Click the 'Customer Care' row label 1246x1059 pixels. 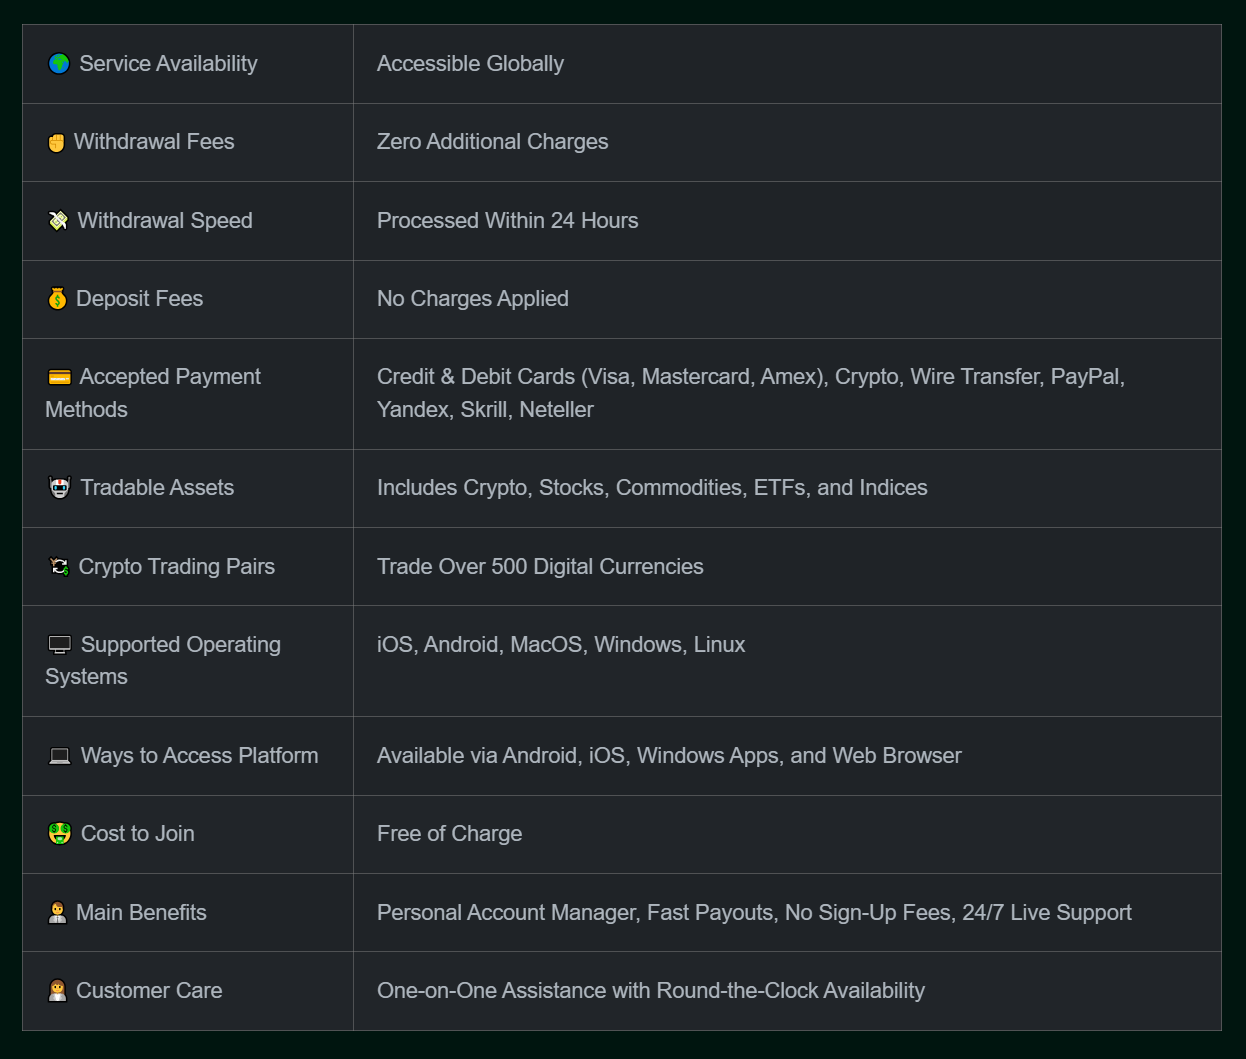149,991
